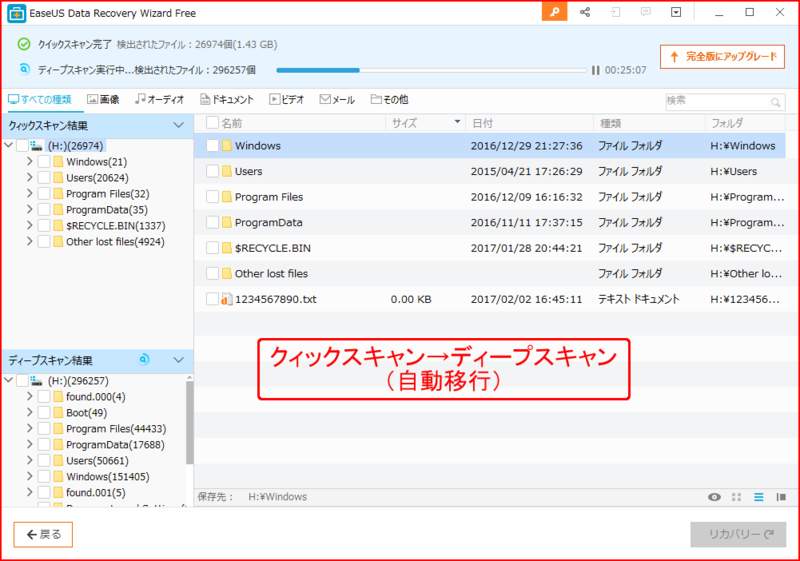The width and height of the screenshot is (800, 561).
Task: Check the ProgramData row checkbox in file list
Action: pyautogui.click(x=212, y=222)
